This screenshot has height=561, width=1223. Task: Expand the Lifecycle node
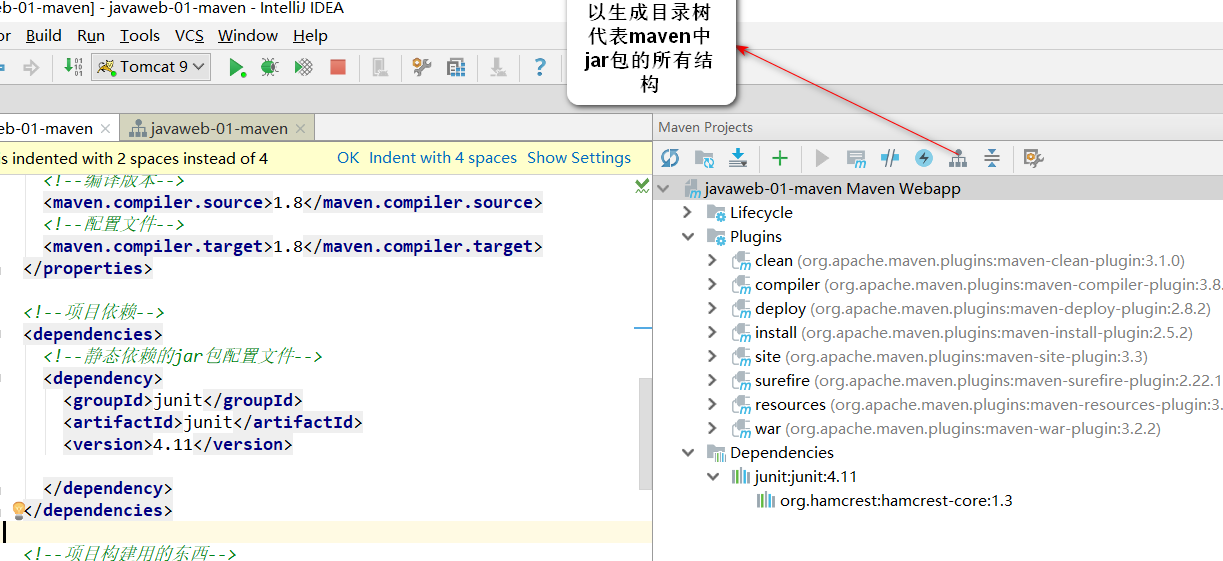click(687, 212)
